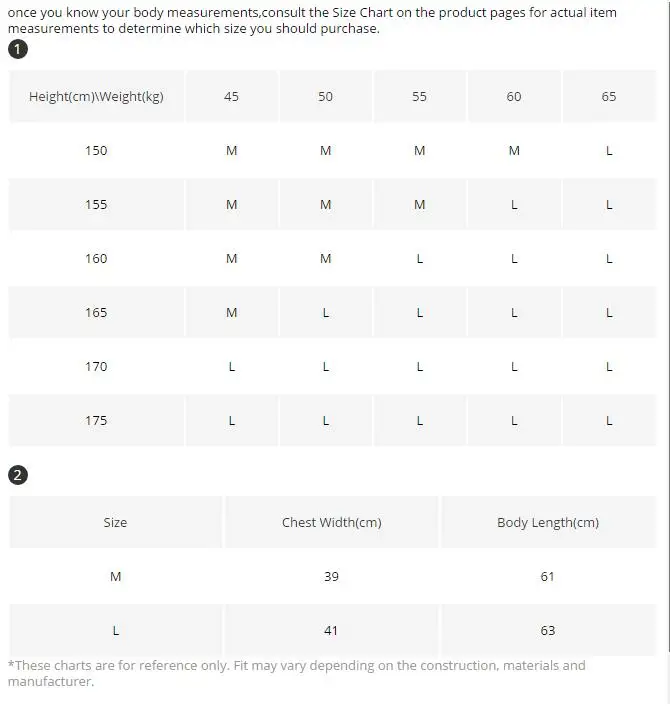This screenshot has width=670, height=706.
Task: Click the 65 kg weight column header
Action: click(609, 96)
